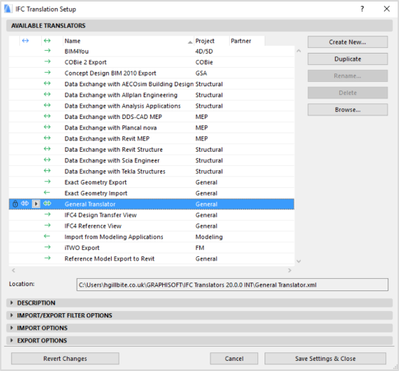Click the green bidirectional arrow column header
Screen dimensions: 399x371
click(47, 41)
